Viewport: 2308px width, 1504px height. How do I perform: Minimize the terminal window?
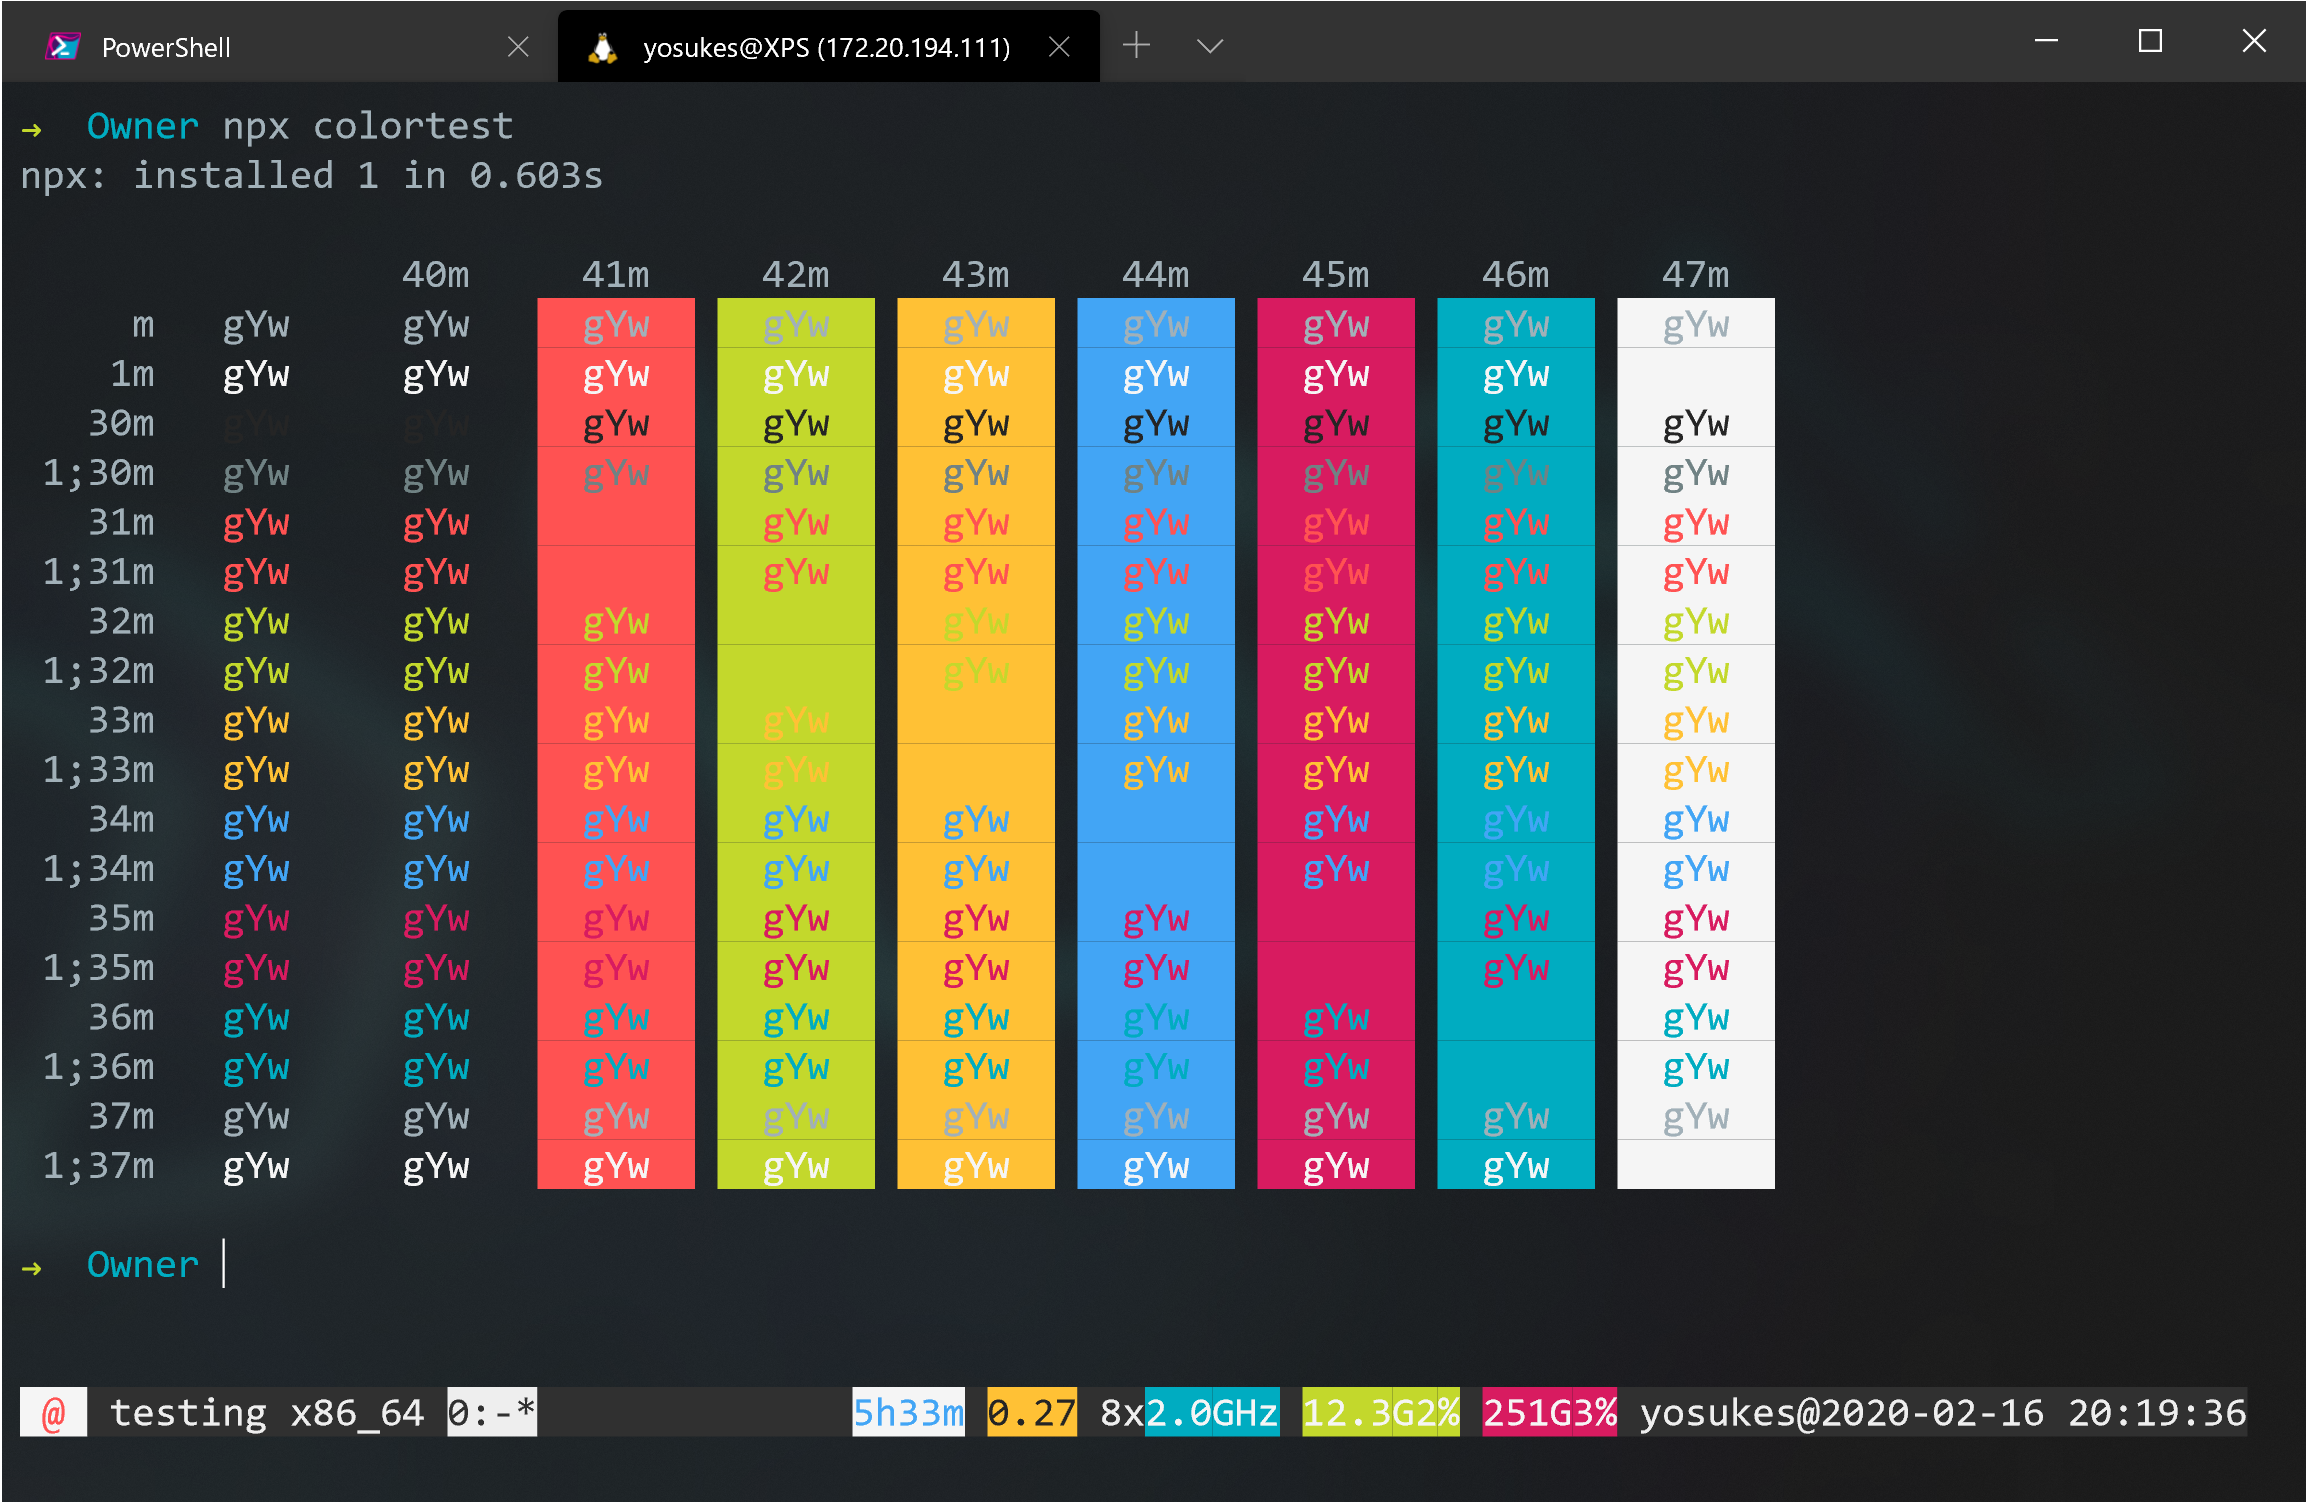click(x=2046, y=41)
